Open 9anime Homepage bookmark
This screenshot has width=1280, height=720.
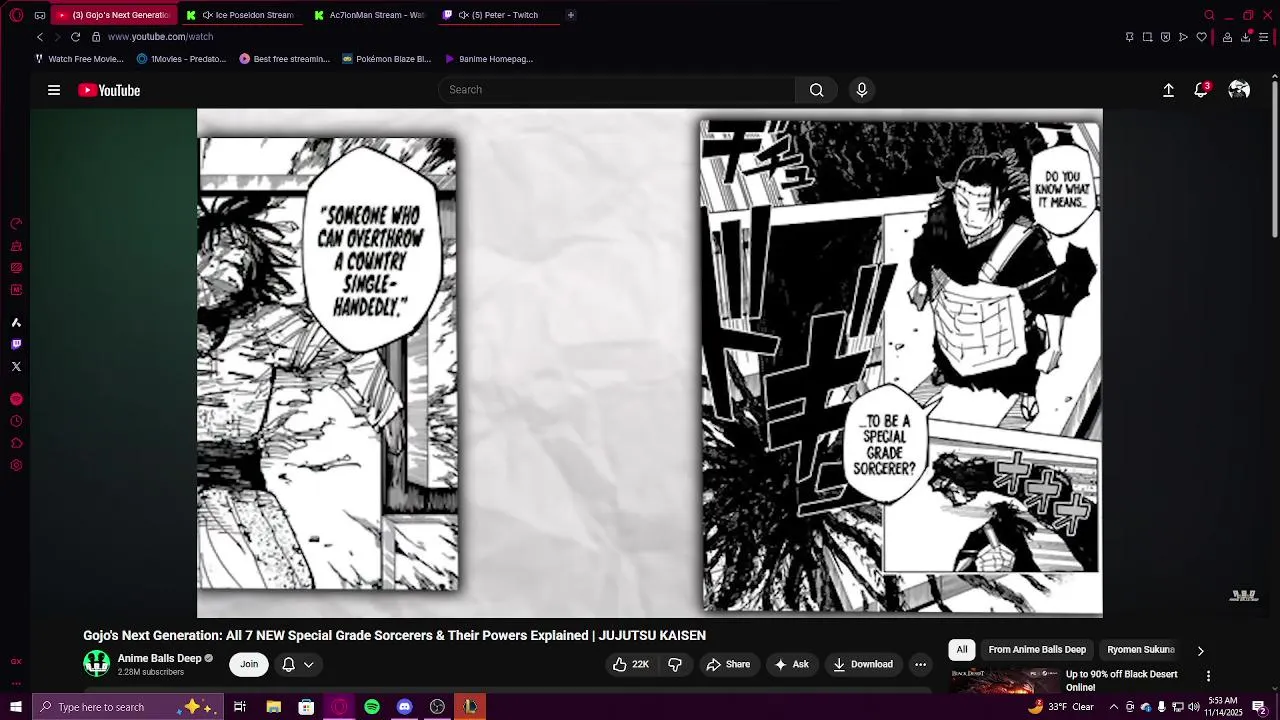tap(489, 59)
